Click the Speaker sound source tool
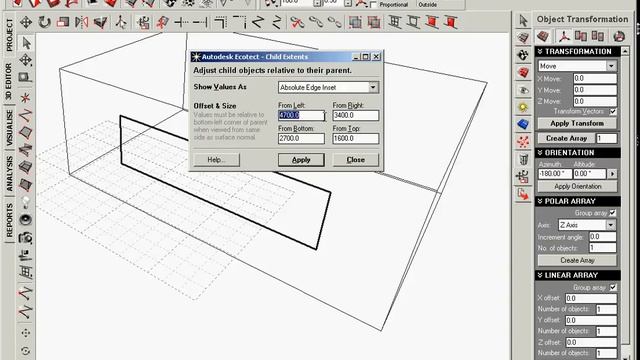 point(25,220)
